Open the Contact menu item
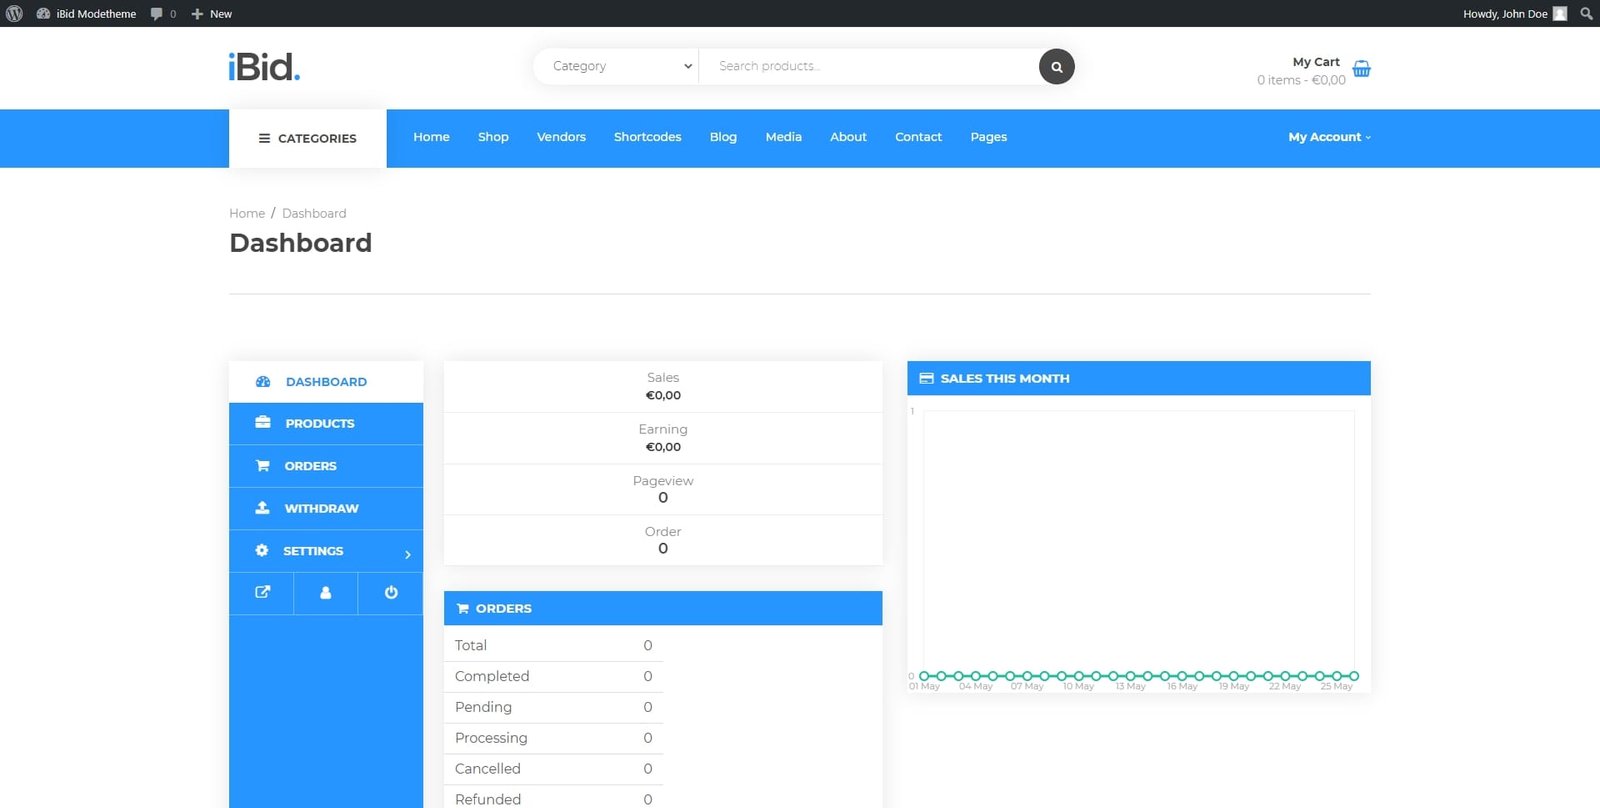Screen dimensions: 1600x808 [918, 137]
